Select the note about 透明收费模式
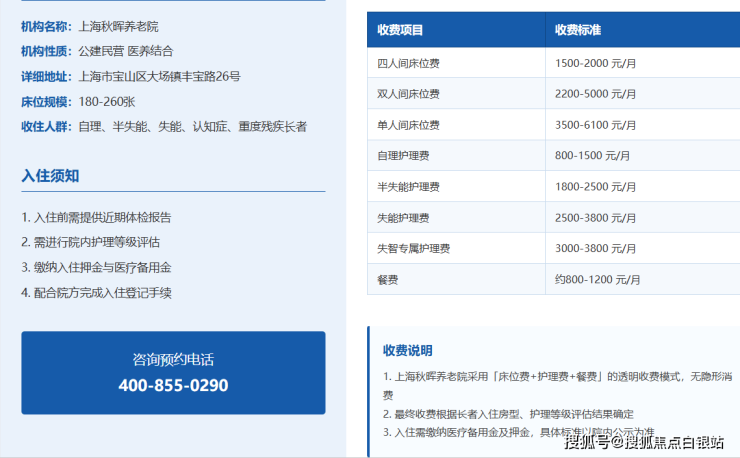 coord(557,386)
